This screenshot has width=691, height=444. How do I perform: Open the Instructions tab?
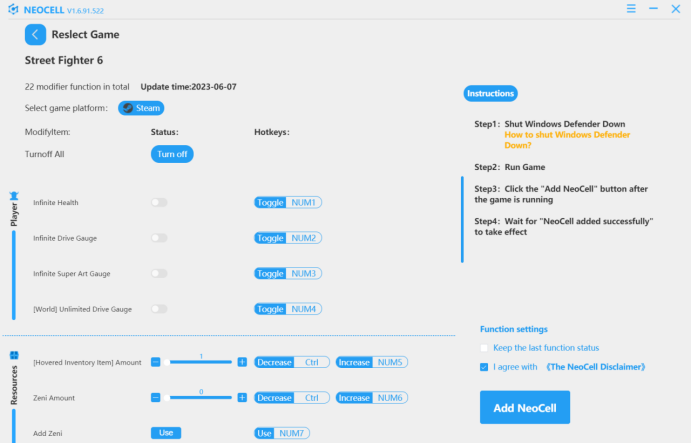[491, 94]
